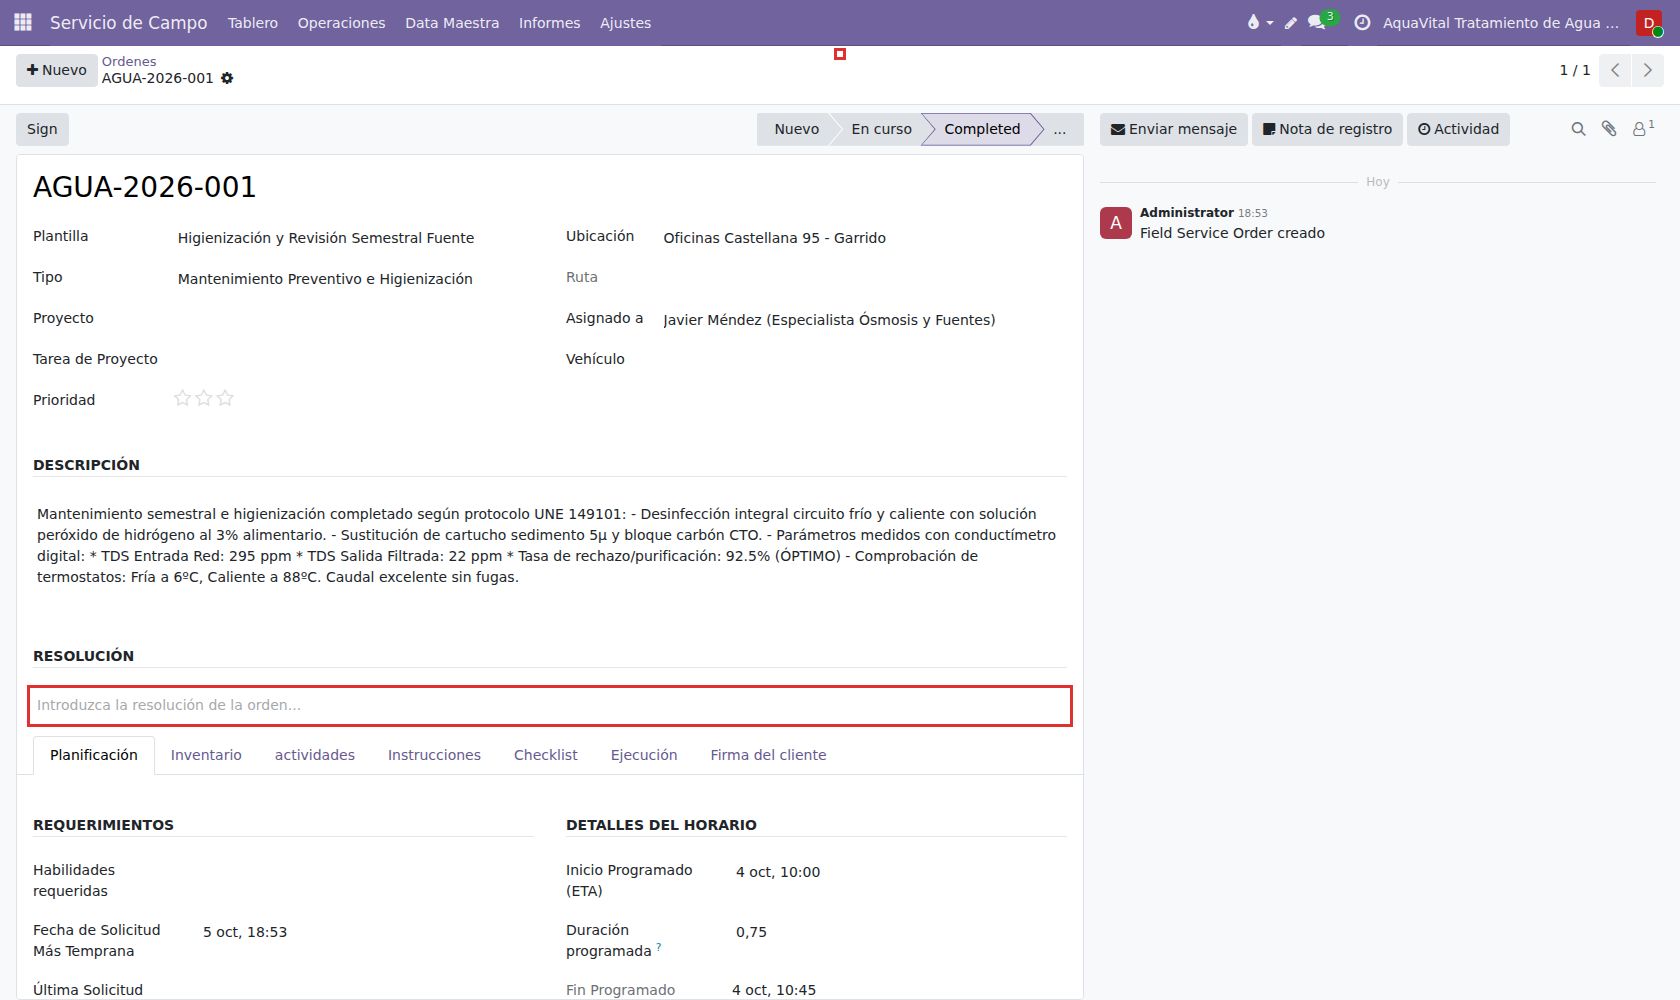
Task: Click the pencil edit icon in top bar
Action: 1291,23
